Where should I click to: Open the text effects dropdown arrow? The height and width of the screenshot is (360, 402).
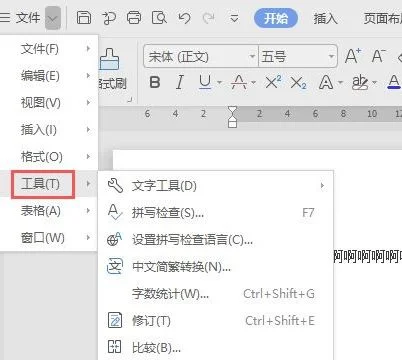click(x=340, y=82)
